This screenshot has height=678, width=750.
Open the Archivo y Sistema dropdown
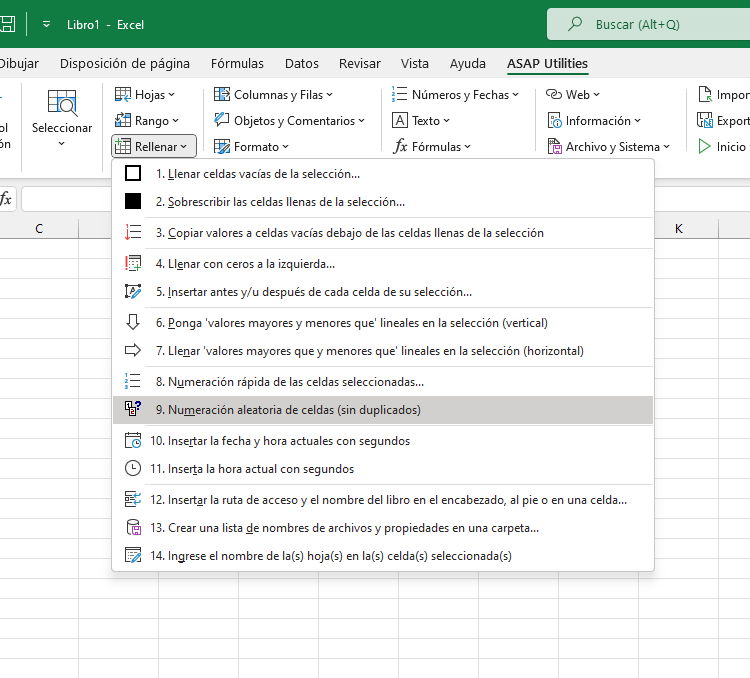coord(608,146)
